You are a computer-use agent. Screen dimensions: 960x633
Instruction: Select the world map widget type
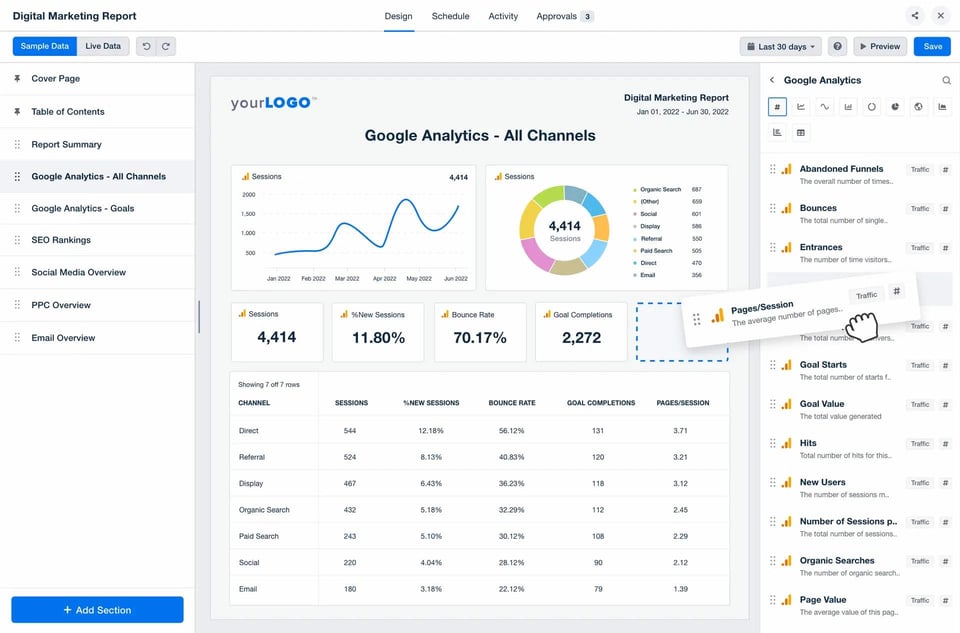[x=920, y=107]
